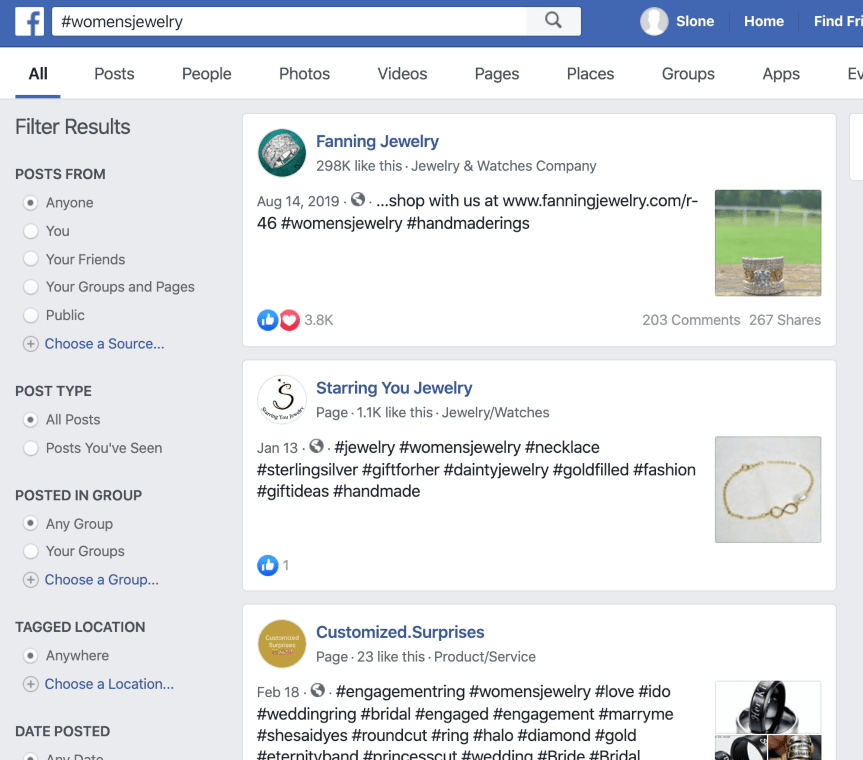Open Fanning Jewelry's profile picture
This screenshot has width=863, height=760.
[x=281, y=152]
